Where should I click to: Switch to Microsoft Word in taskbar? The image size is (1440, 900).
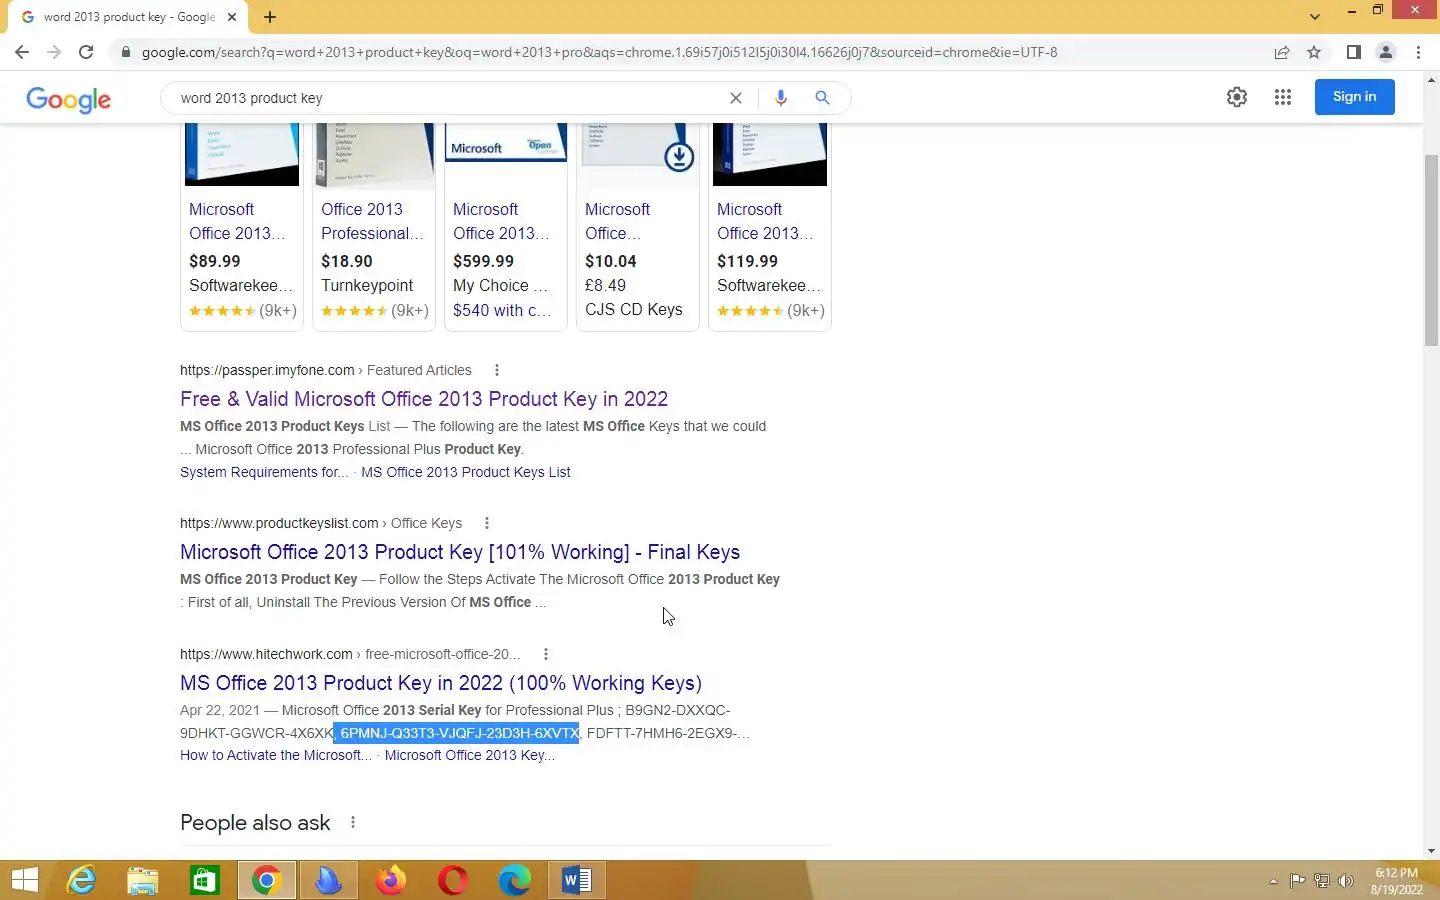(x=577, y=880)
